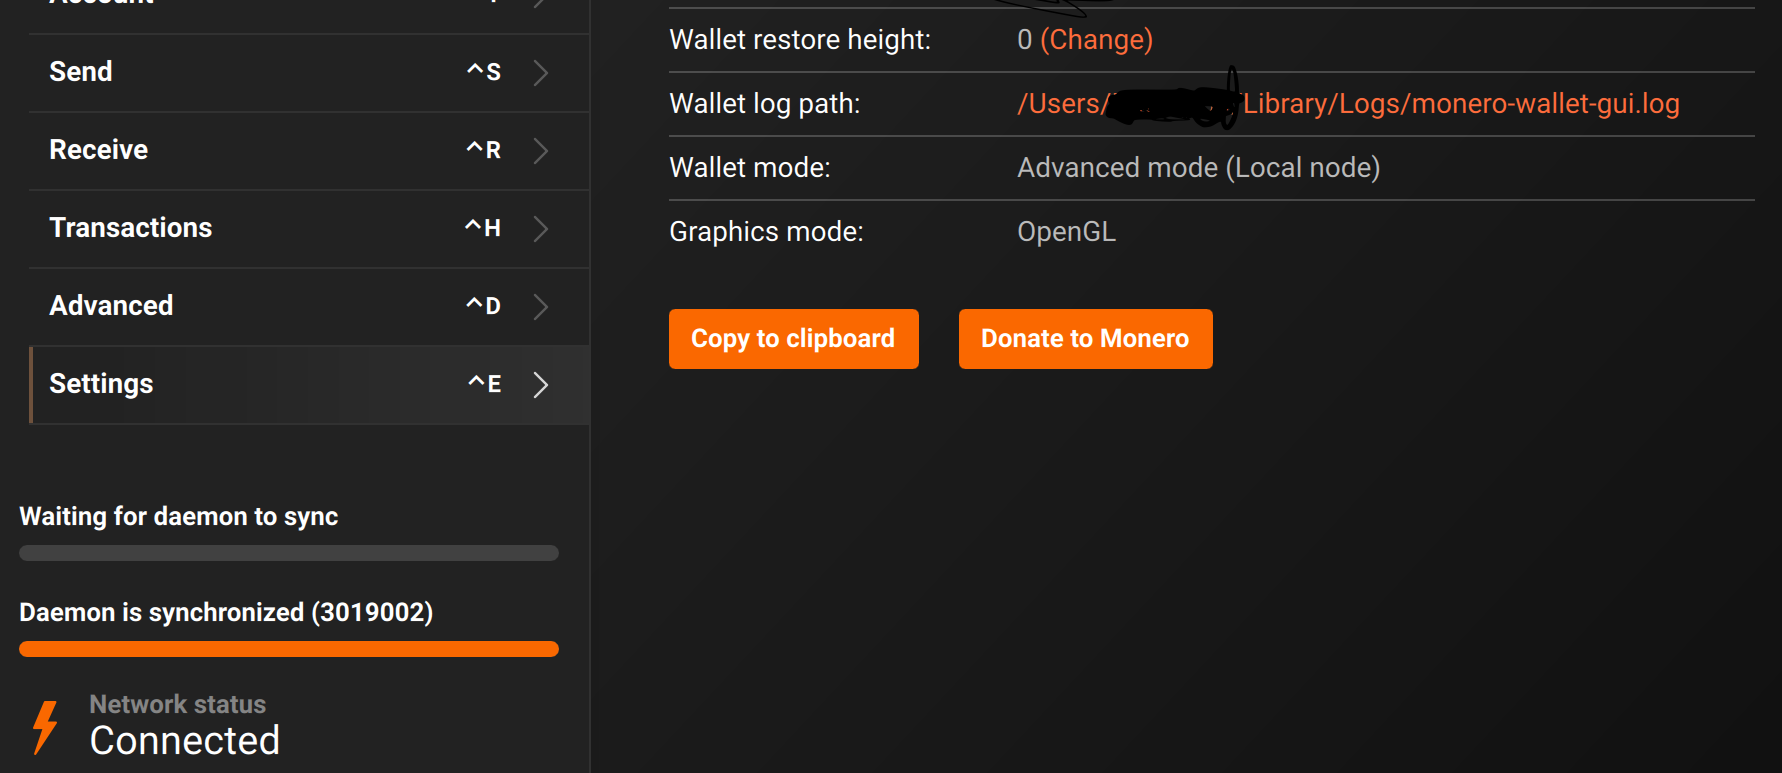Screen dimensions: 1782x773
Task: Open the Send page
Action: tap(81, 72)
